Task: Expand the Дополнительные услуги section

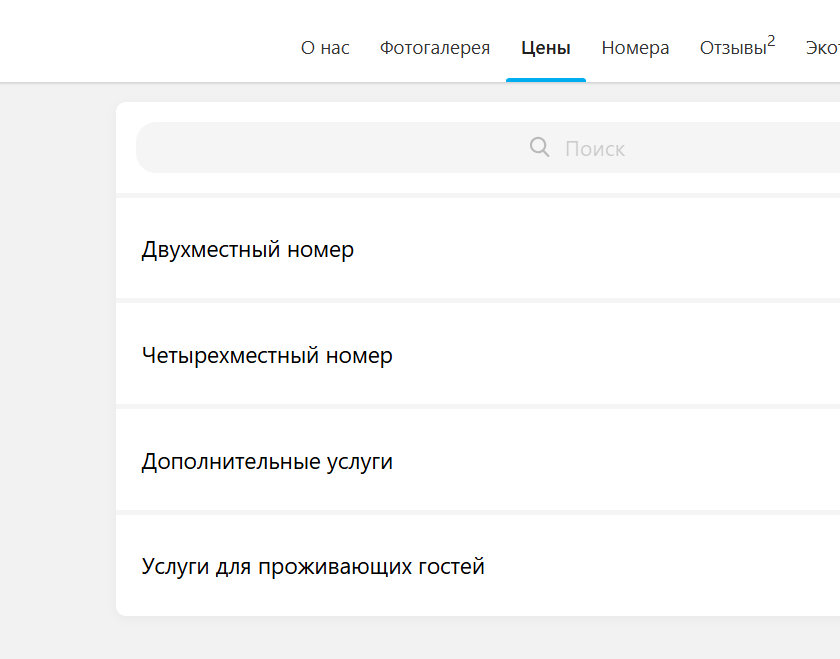Action: tap(478, 460)
